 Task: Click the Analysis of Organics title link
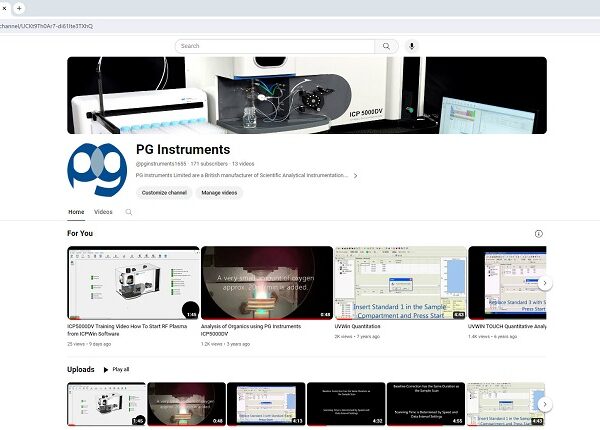click(251, 330)
